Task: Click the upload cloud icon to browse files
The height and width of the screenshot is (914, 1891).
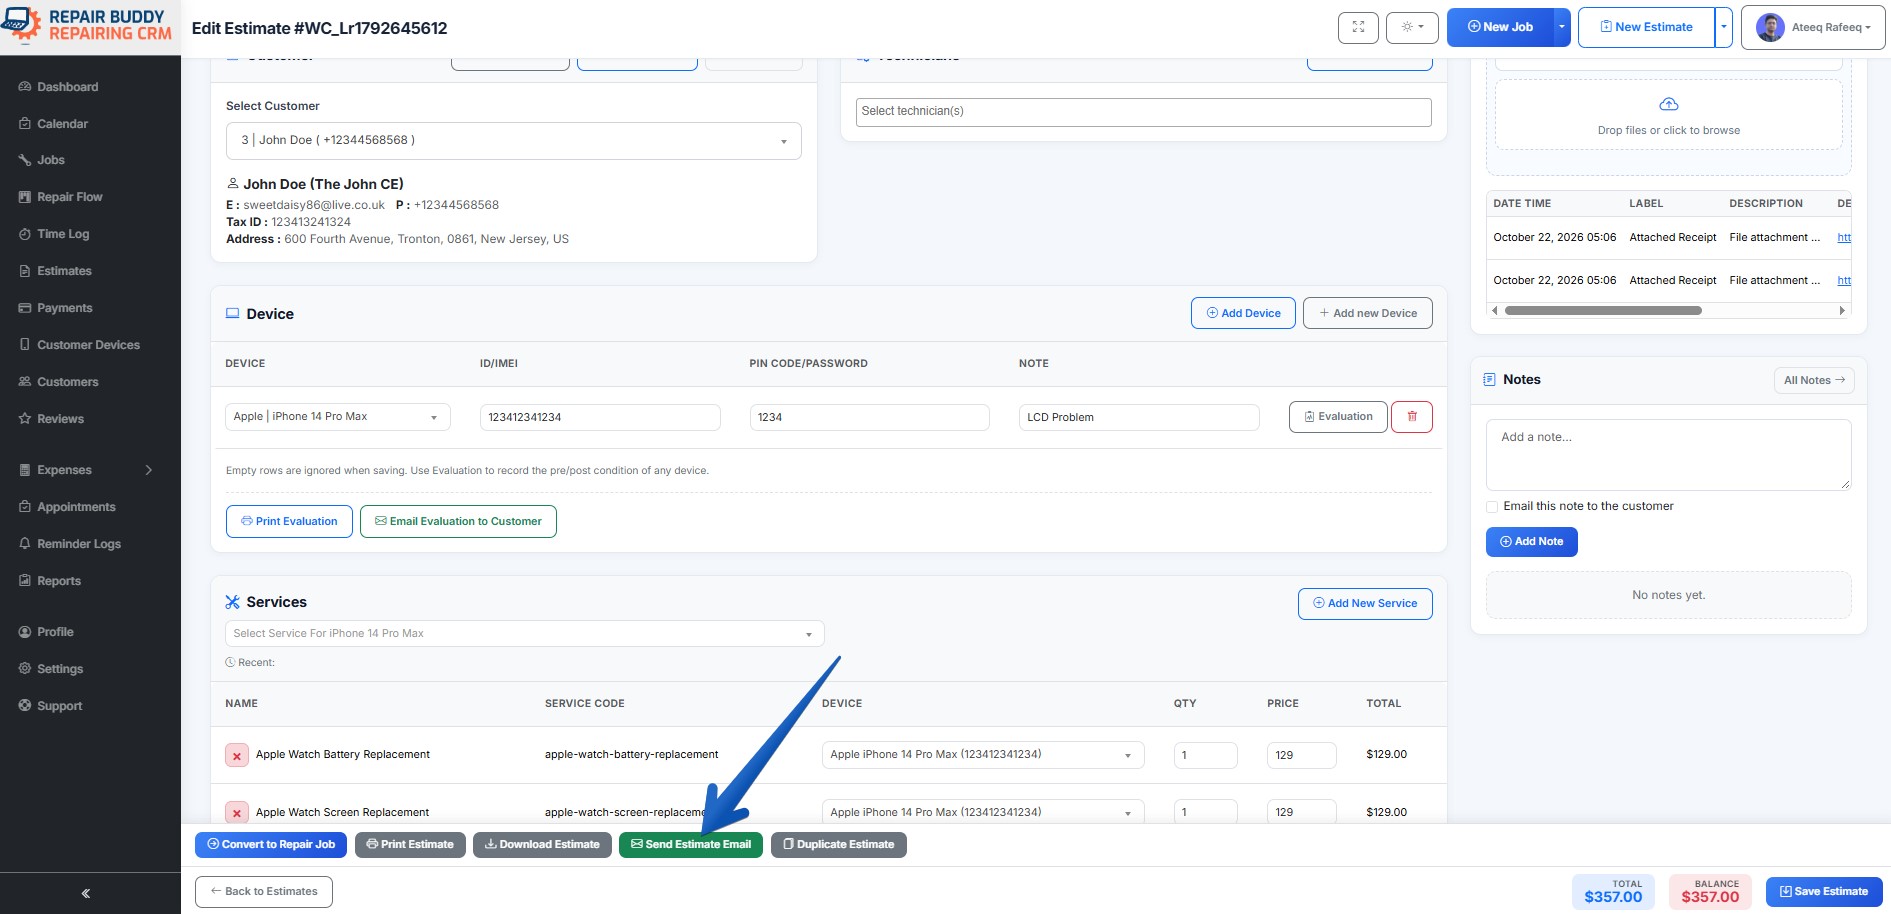Action: (1669, 104)
